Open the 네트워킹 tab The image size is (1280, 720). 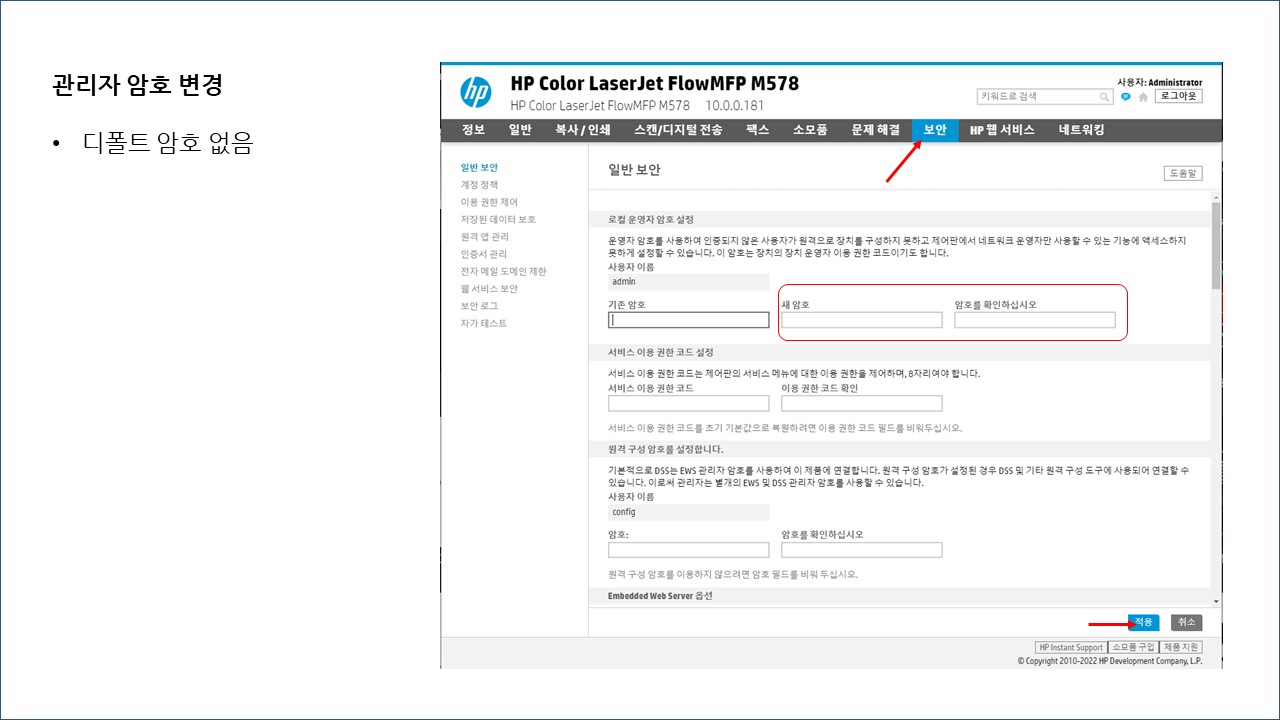pyautogui.click(x=1081, y=130)
